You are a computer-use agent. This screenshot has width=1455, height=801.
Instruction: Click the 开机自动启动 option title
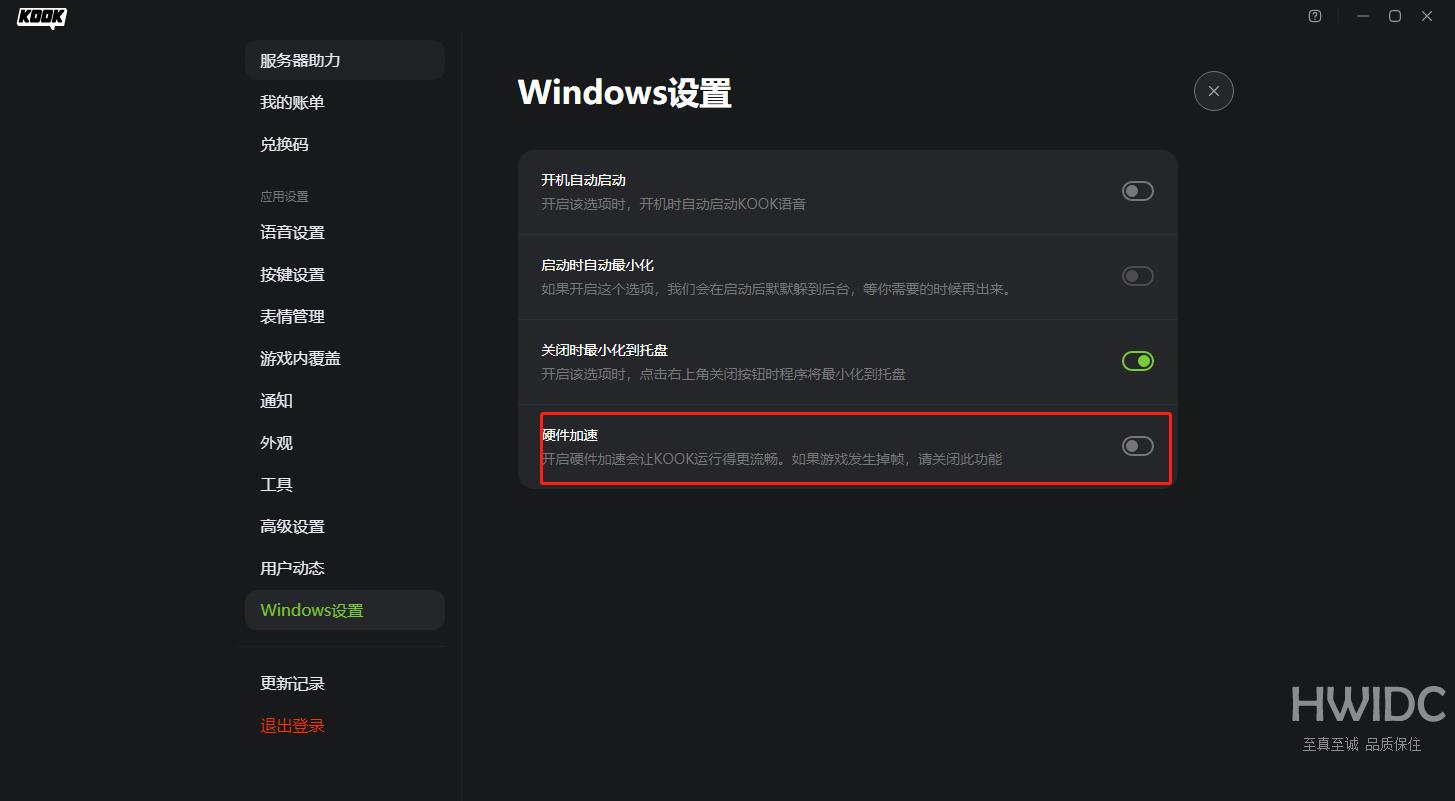tap(583, 180)
